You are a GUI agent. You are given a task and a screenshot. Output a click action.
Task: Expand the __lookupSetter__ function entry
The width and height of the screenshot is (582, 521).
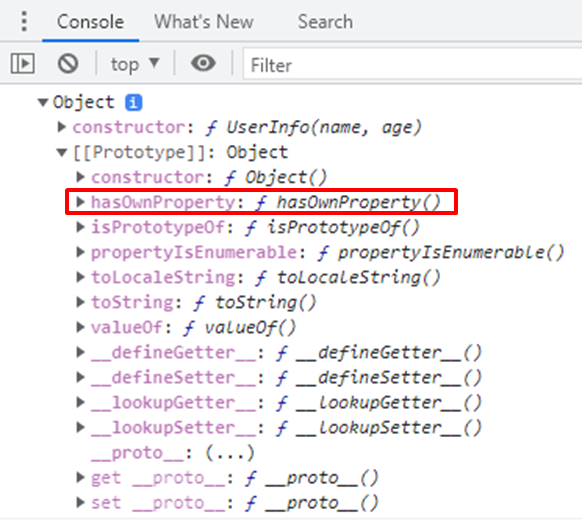[80, 427]
